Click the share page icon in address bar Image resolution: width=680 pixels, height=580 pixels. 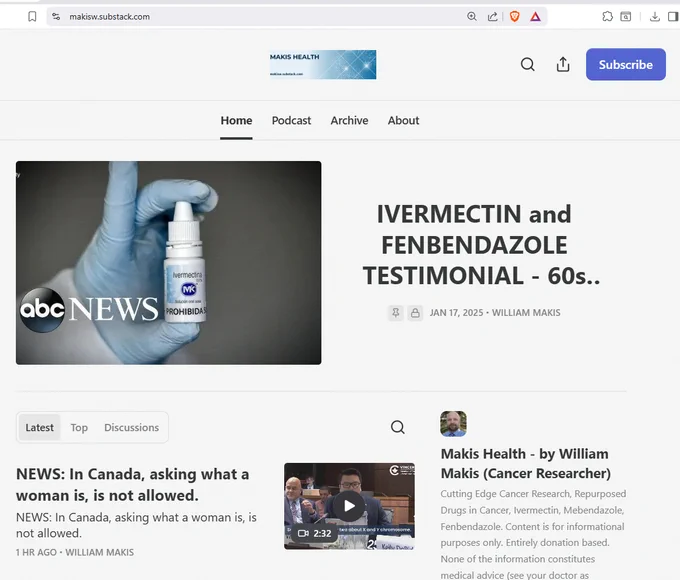point(493,16)
